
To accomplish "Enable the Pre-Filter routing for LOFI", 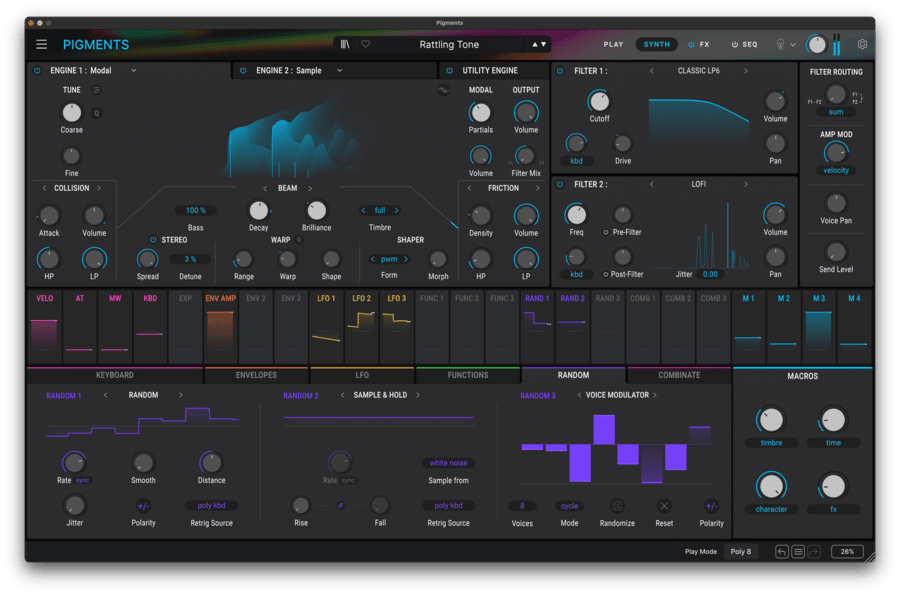I will [604, 231].
